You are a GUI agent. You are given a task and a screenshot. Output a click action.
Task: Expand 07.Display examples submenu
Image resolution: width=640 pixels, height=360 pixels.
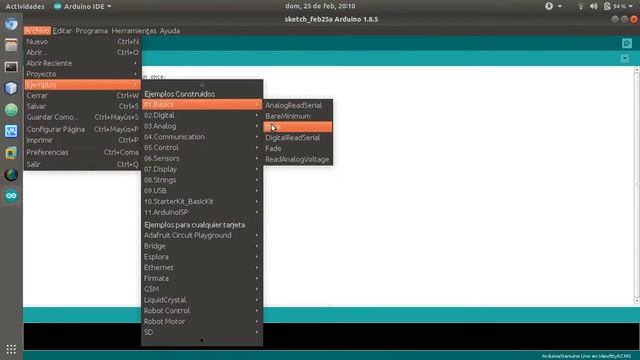[x=202, y=169]
